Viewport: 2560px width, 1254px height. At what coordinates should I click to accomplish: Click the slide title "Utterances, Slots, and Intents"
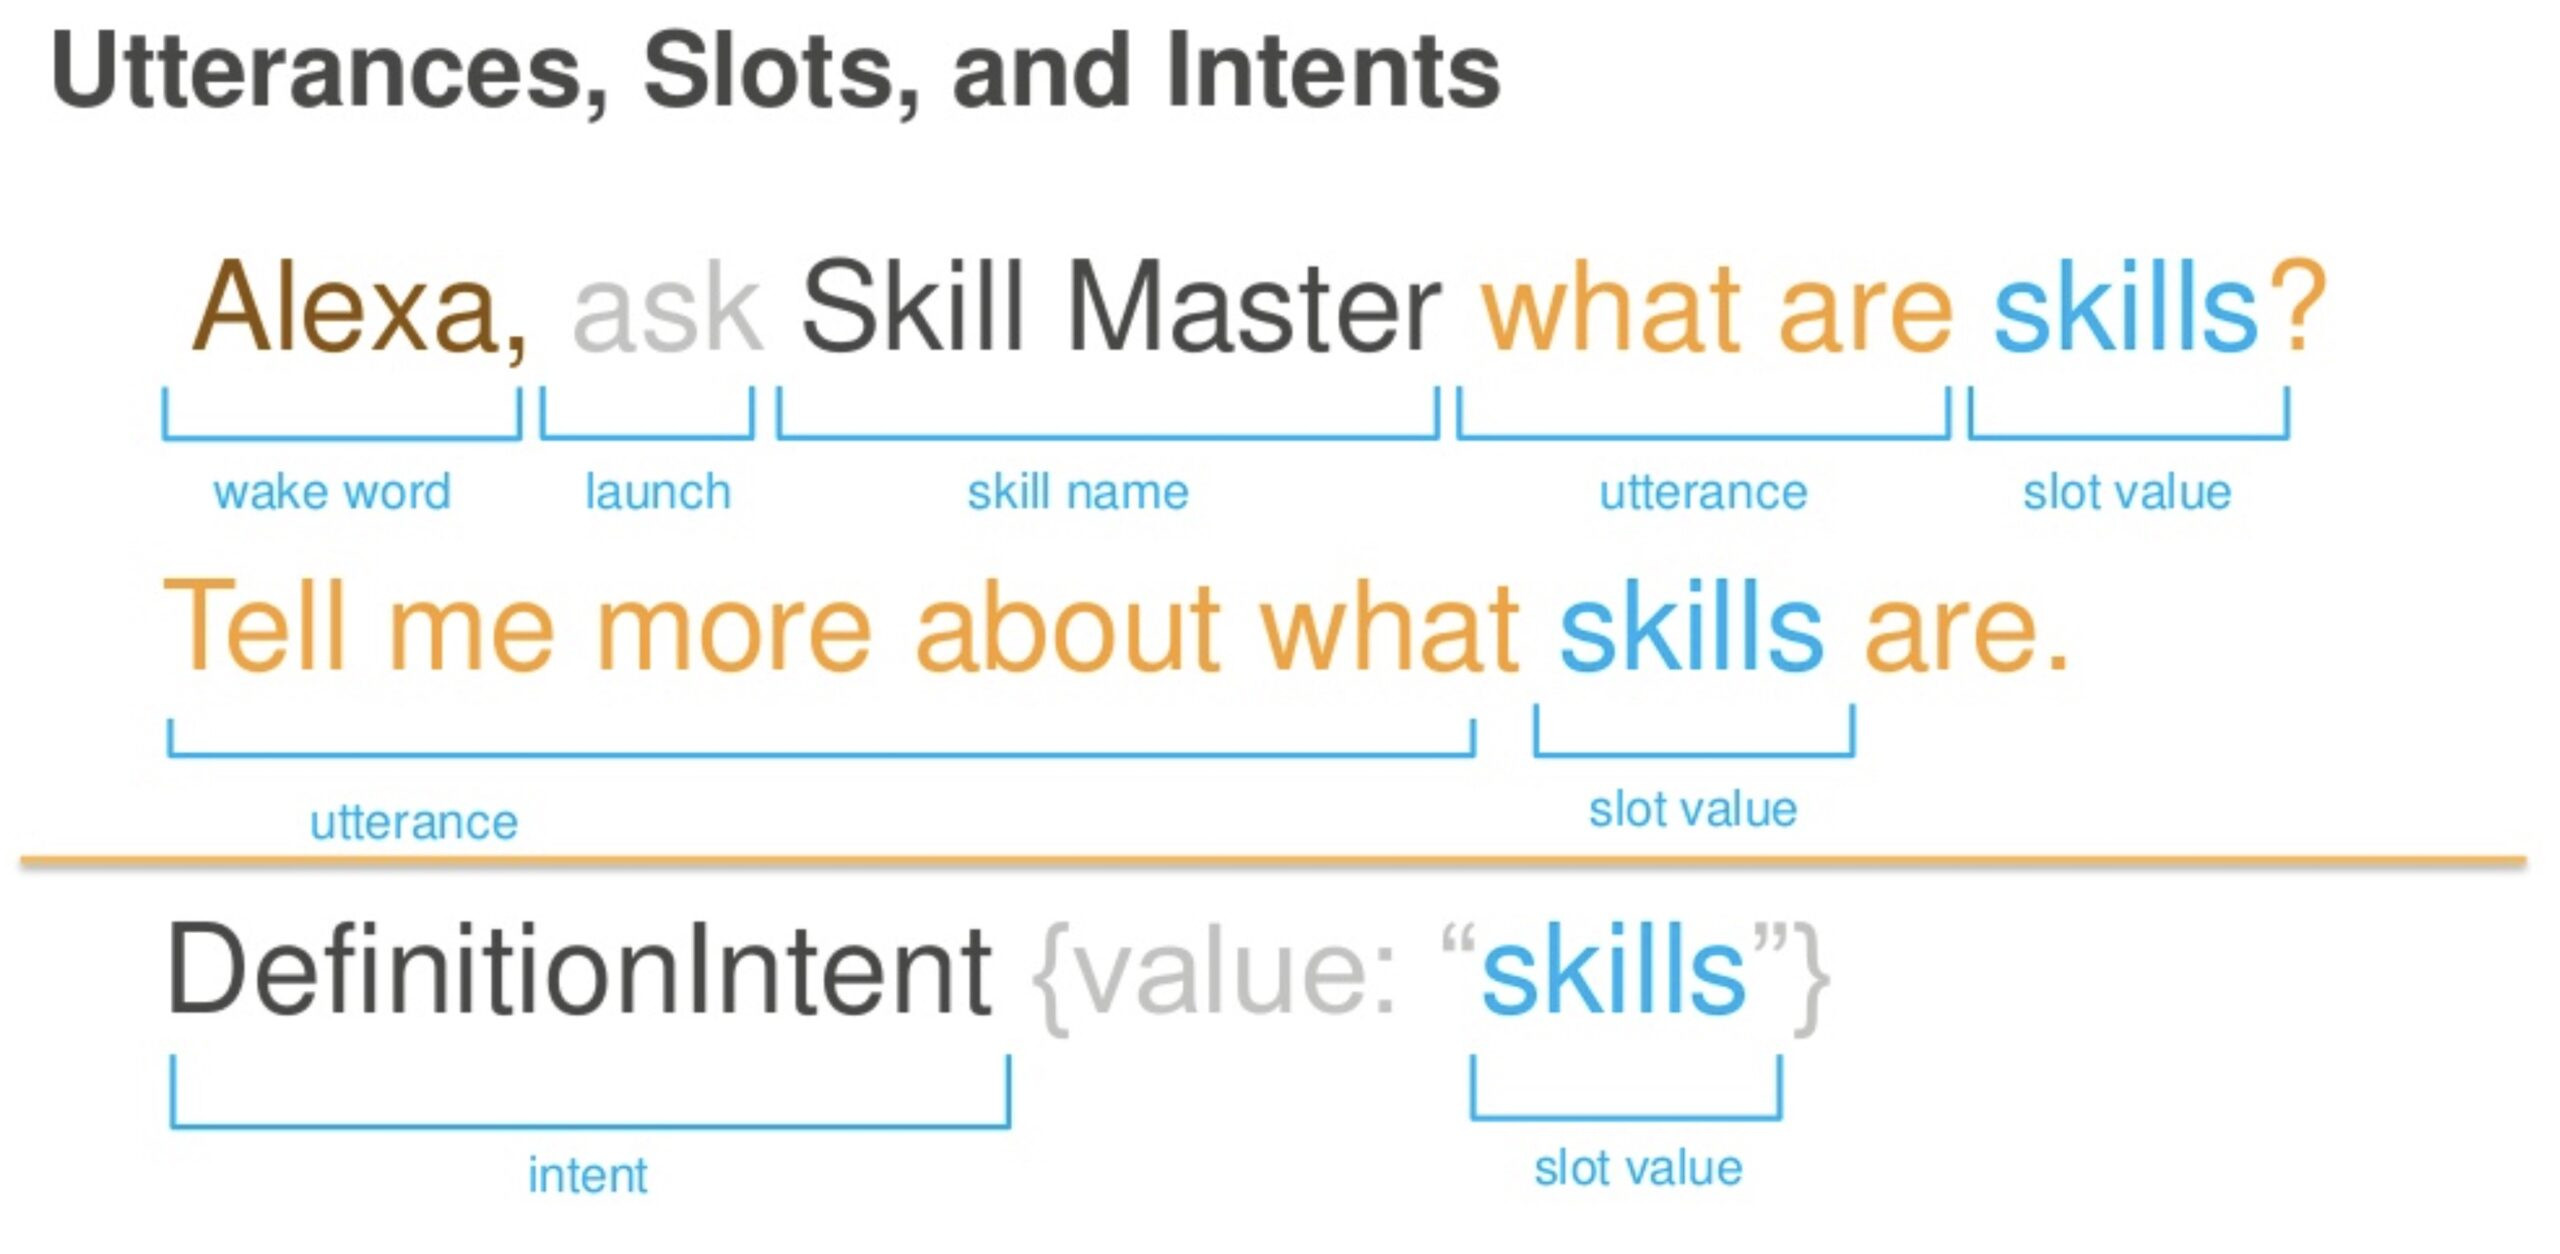tap(775, 72)
